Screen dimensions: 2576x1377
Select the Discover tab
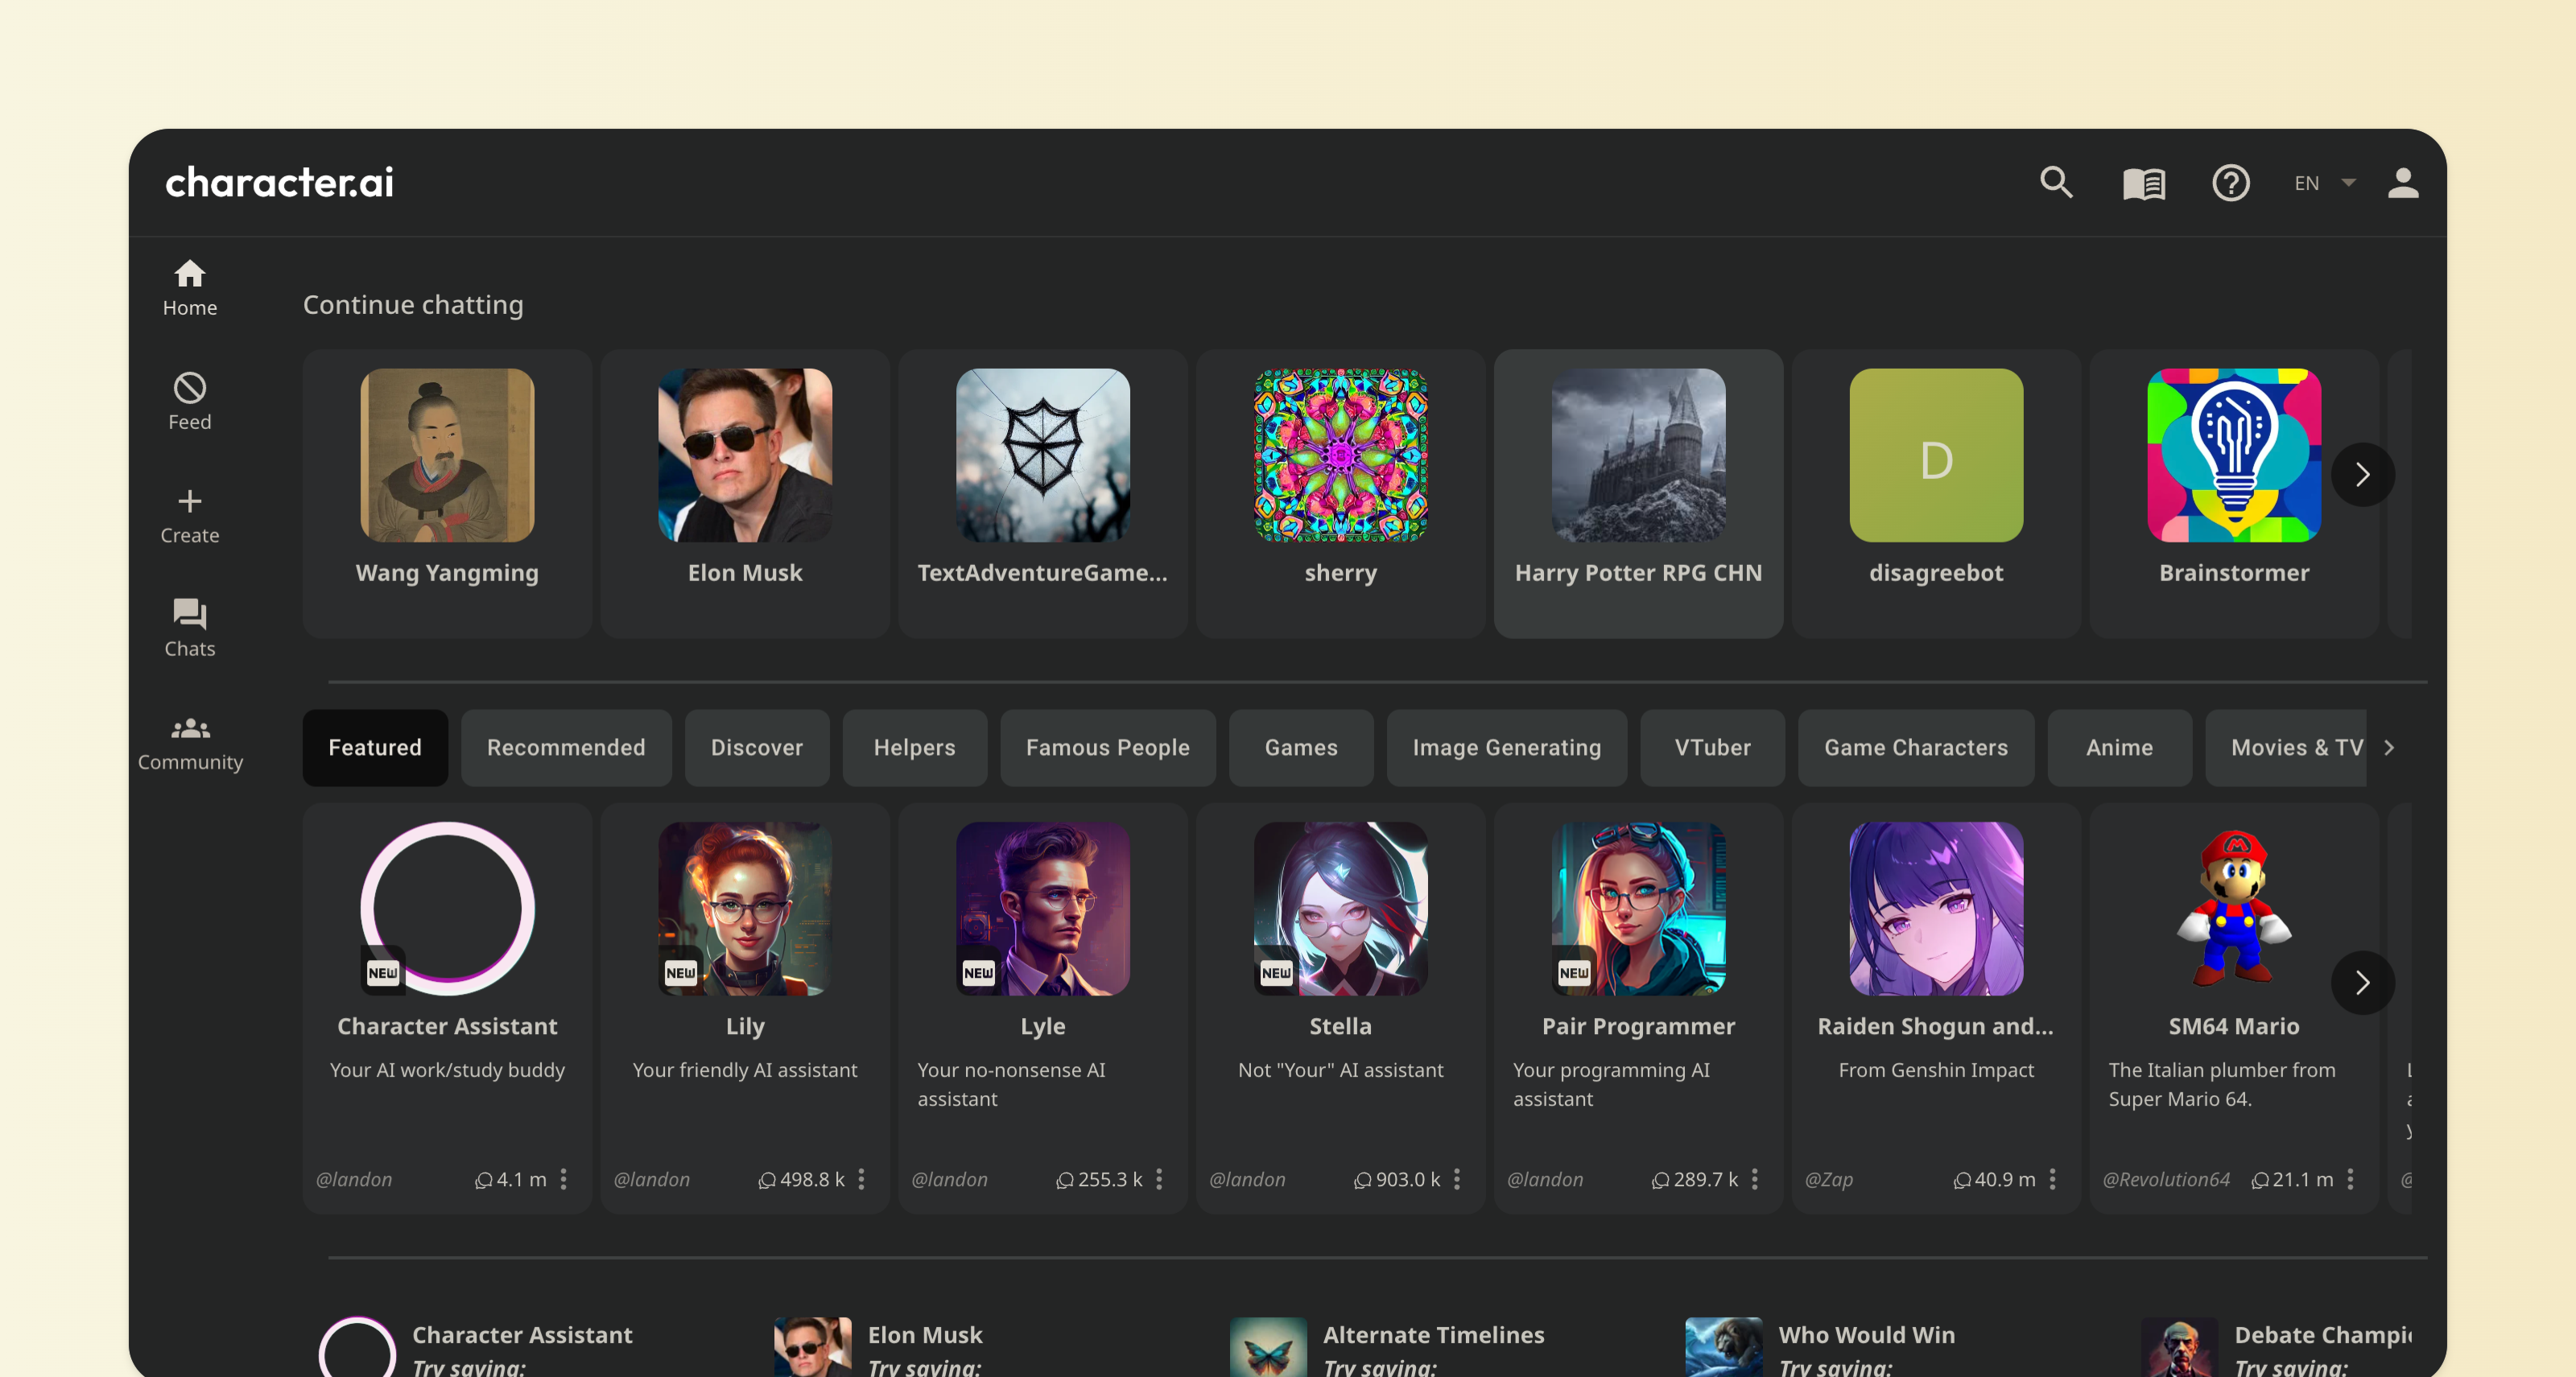757,748
